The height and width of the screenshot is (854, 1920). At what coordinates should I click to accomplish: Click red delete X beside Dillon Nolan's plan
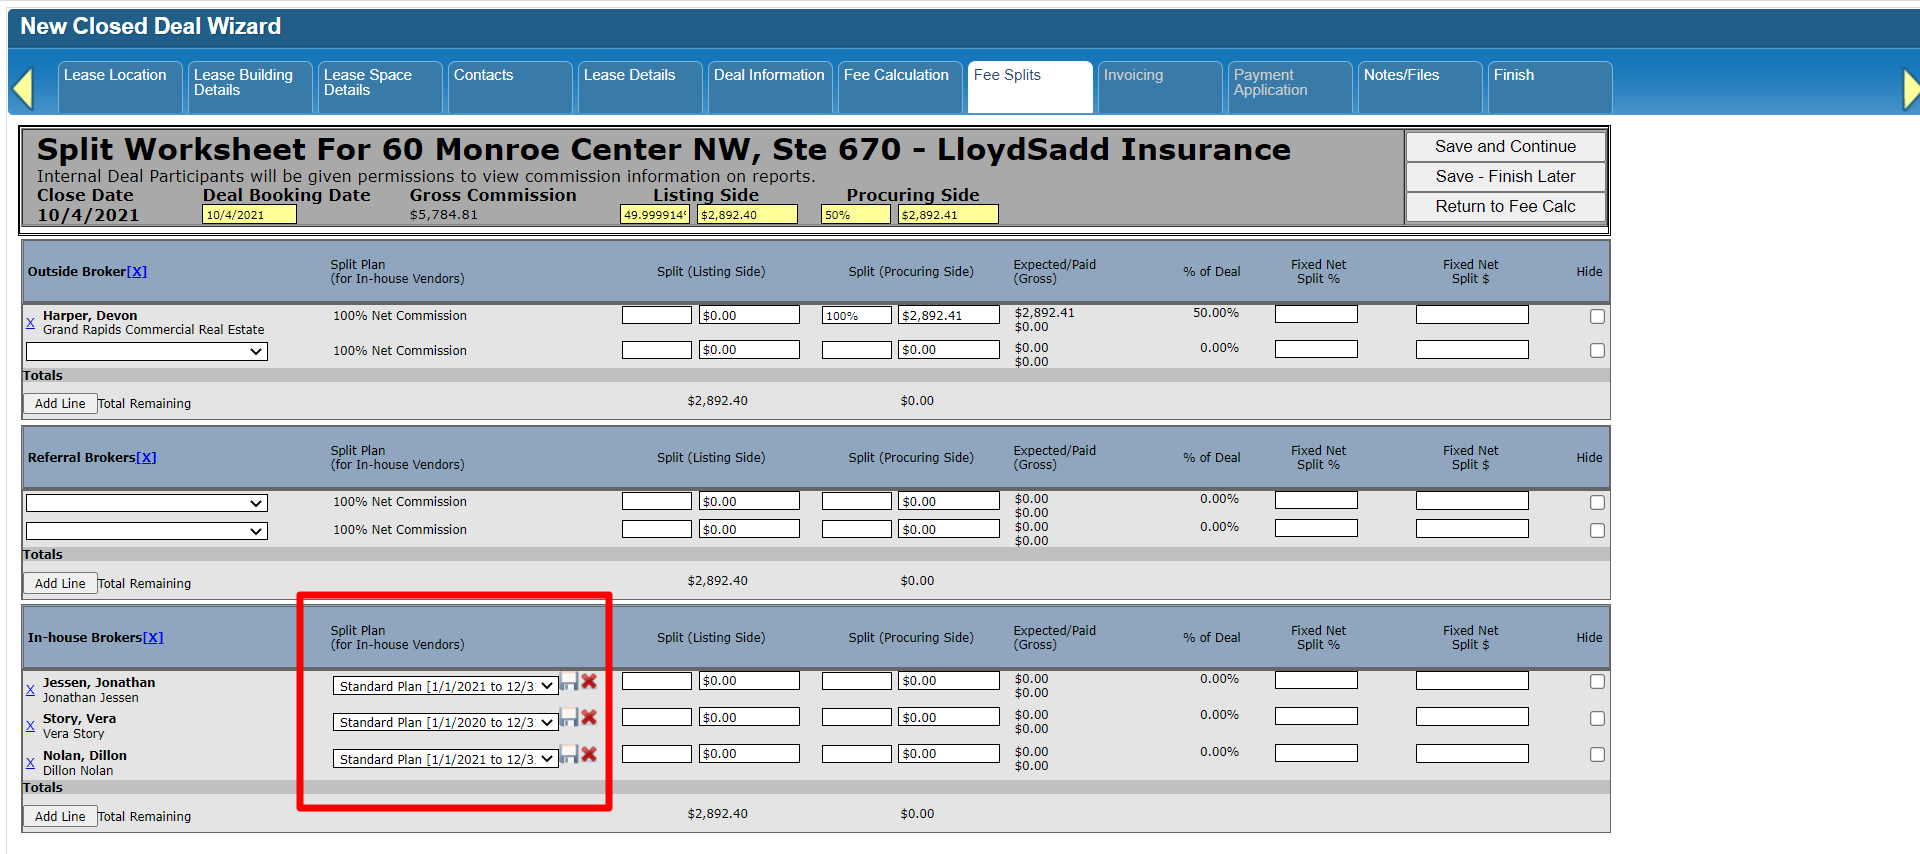click(x=589, y=755)
